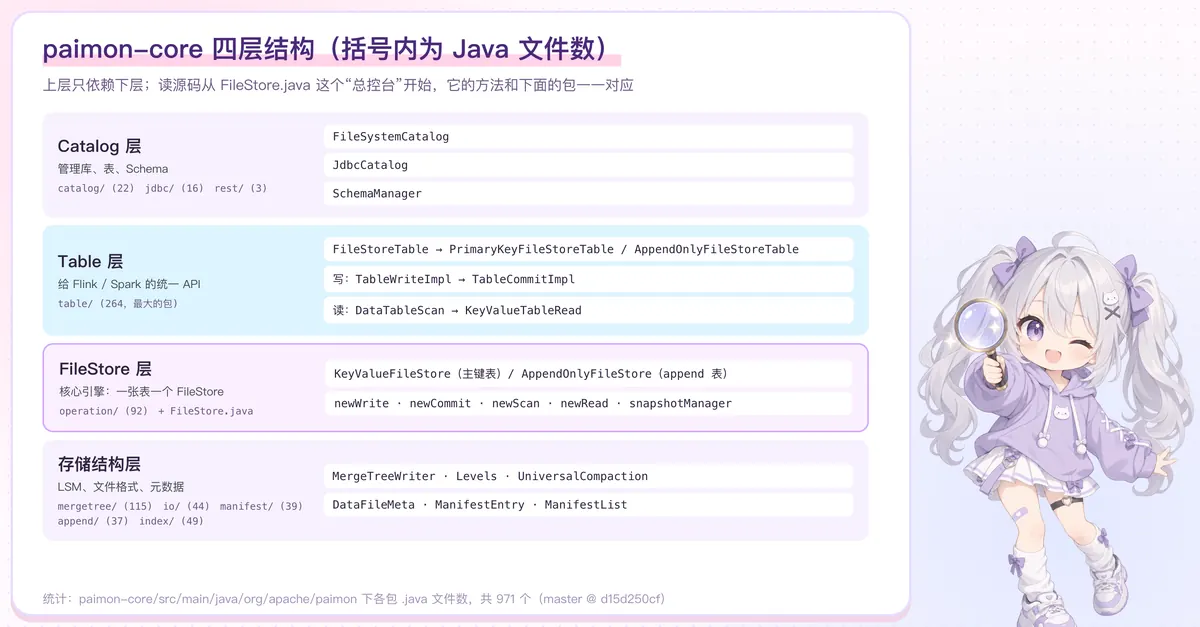The width and height of the screenshot is (1200, 627).
Task: Click the "存储结构层" heading
Action: [99, 464]
